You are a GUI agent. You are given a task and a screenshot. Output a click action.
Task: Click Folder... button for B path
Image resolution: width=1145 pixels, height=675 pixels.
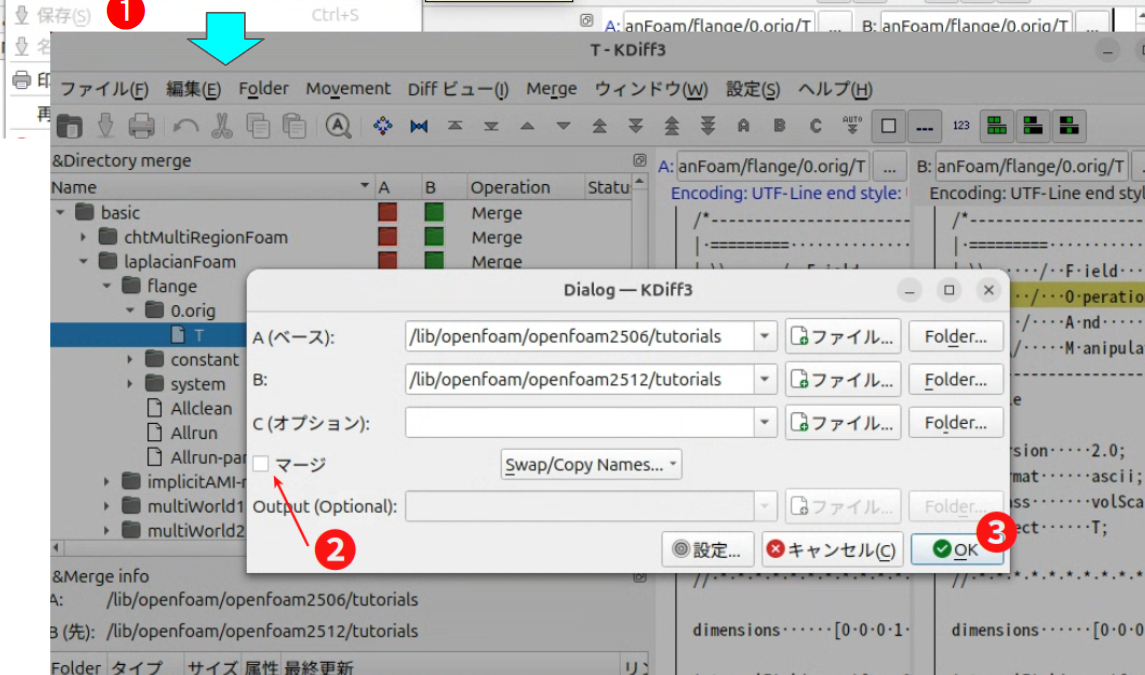[x=955, y=380]
